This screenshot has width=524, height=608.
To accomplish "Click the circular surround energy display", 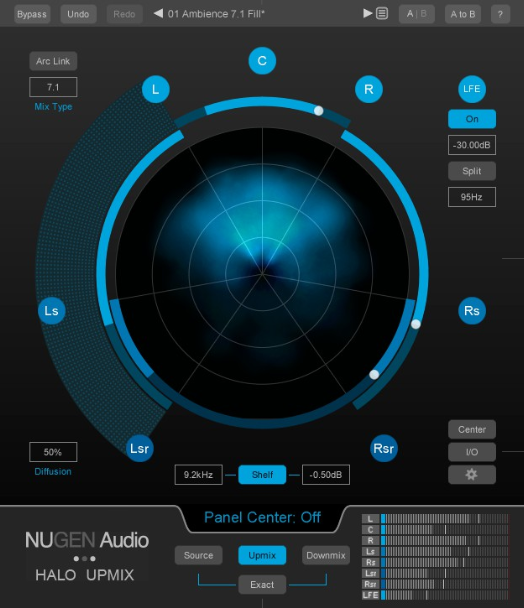I will 262,274.
